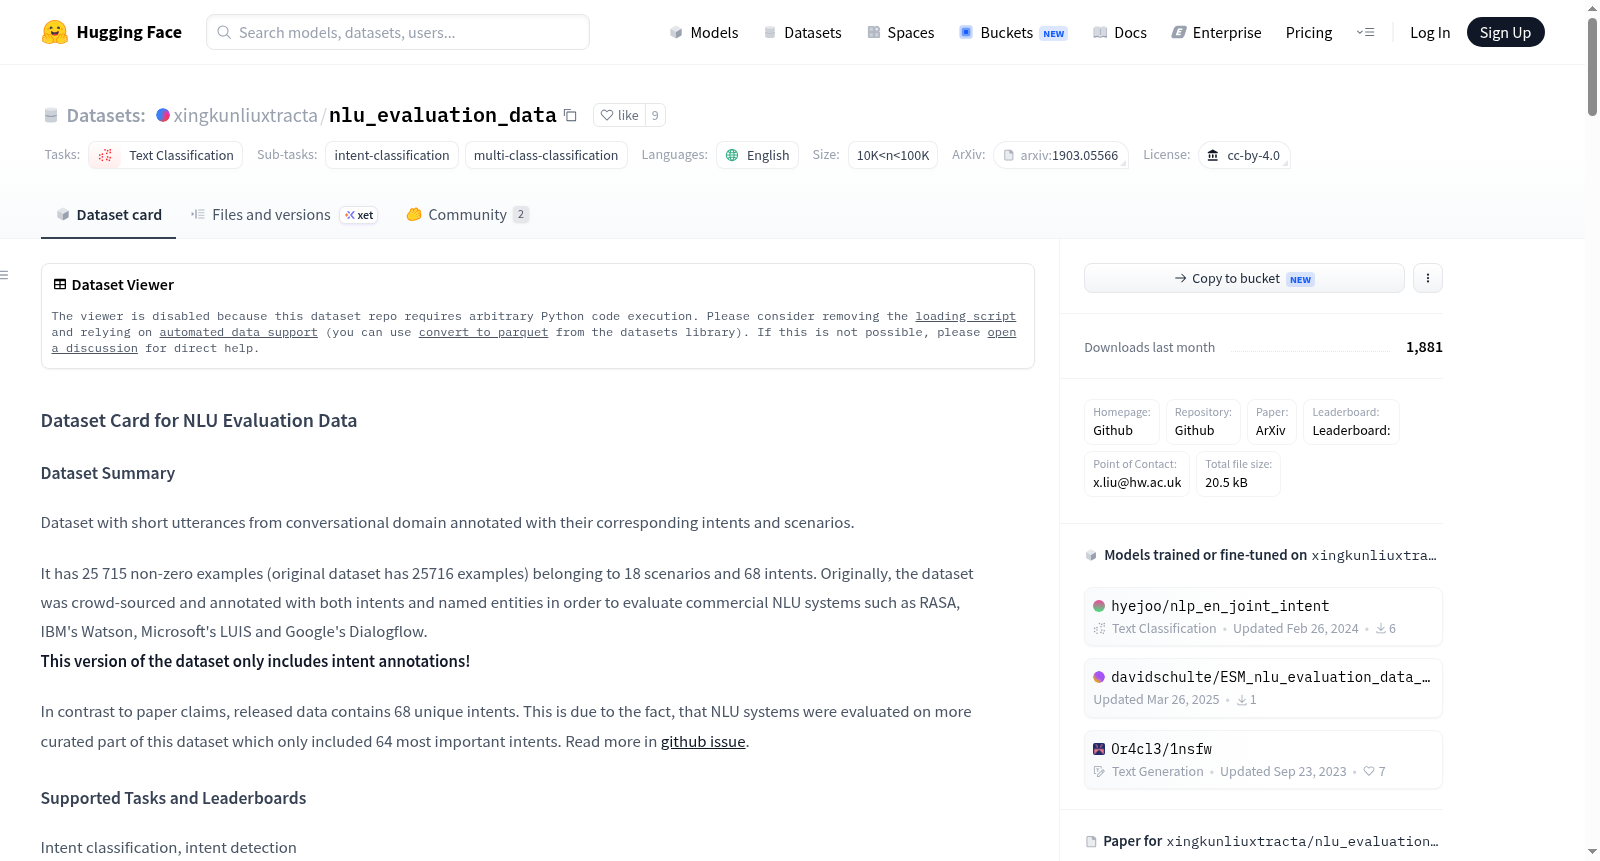Focus the search models input field

398,32
